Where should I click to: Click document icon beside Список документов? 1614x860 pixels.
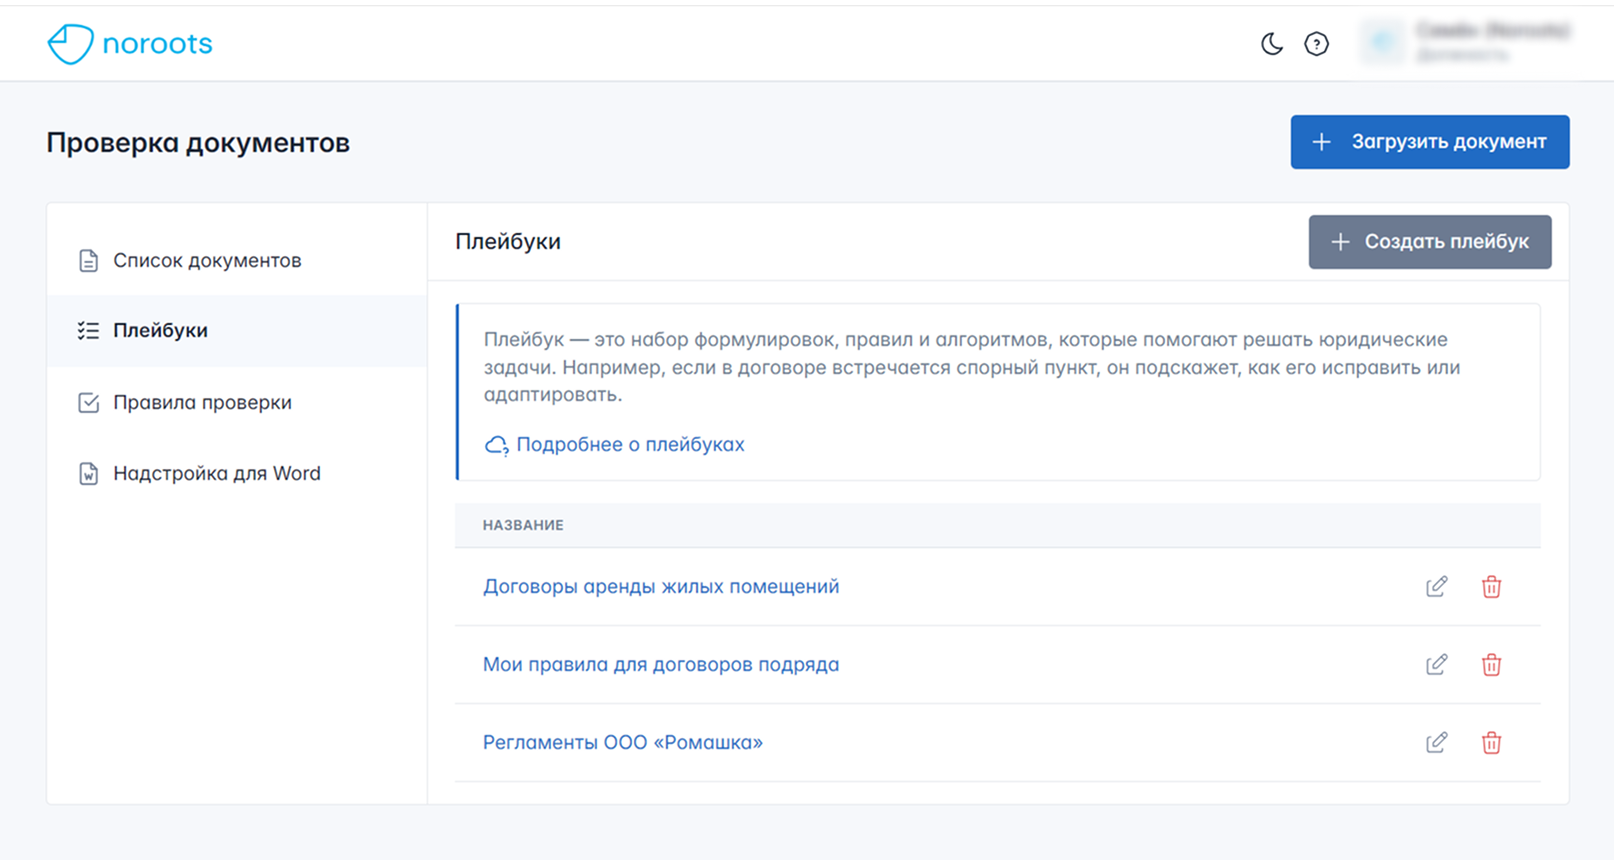tap(88, 261)
